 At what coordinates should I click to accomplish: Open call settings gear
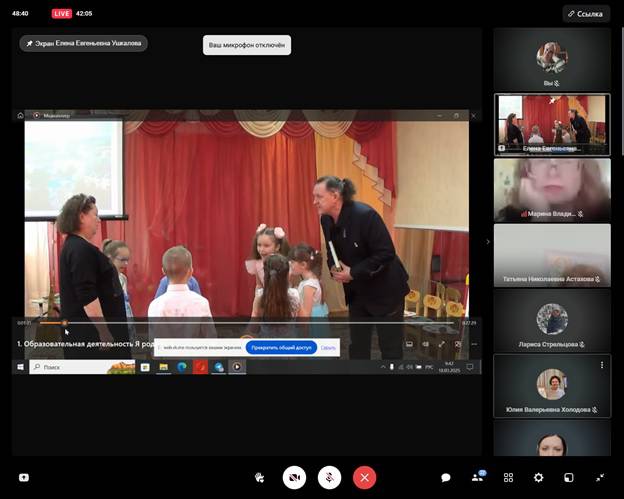tap(538, 478)
